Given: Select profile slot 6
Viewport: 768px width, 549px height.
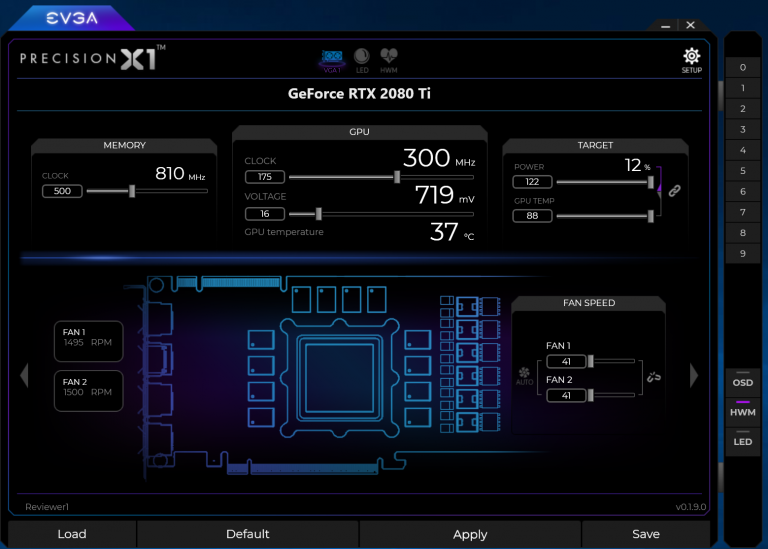Looking at the screenshot, I should (743, 191).
